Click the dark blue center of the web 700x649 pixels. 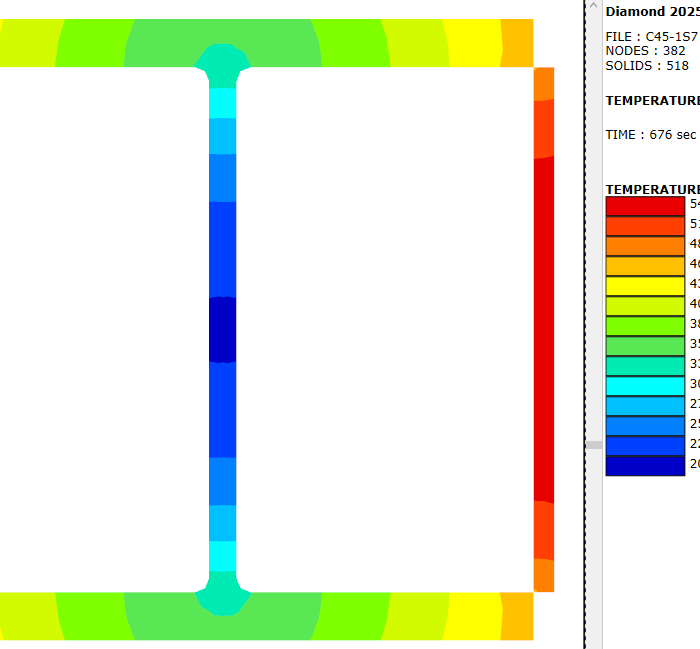click(222, 329)
